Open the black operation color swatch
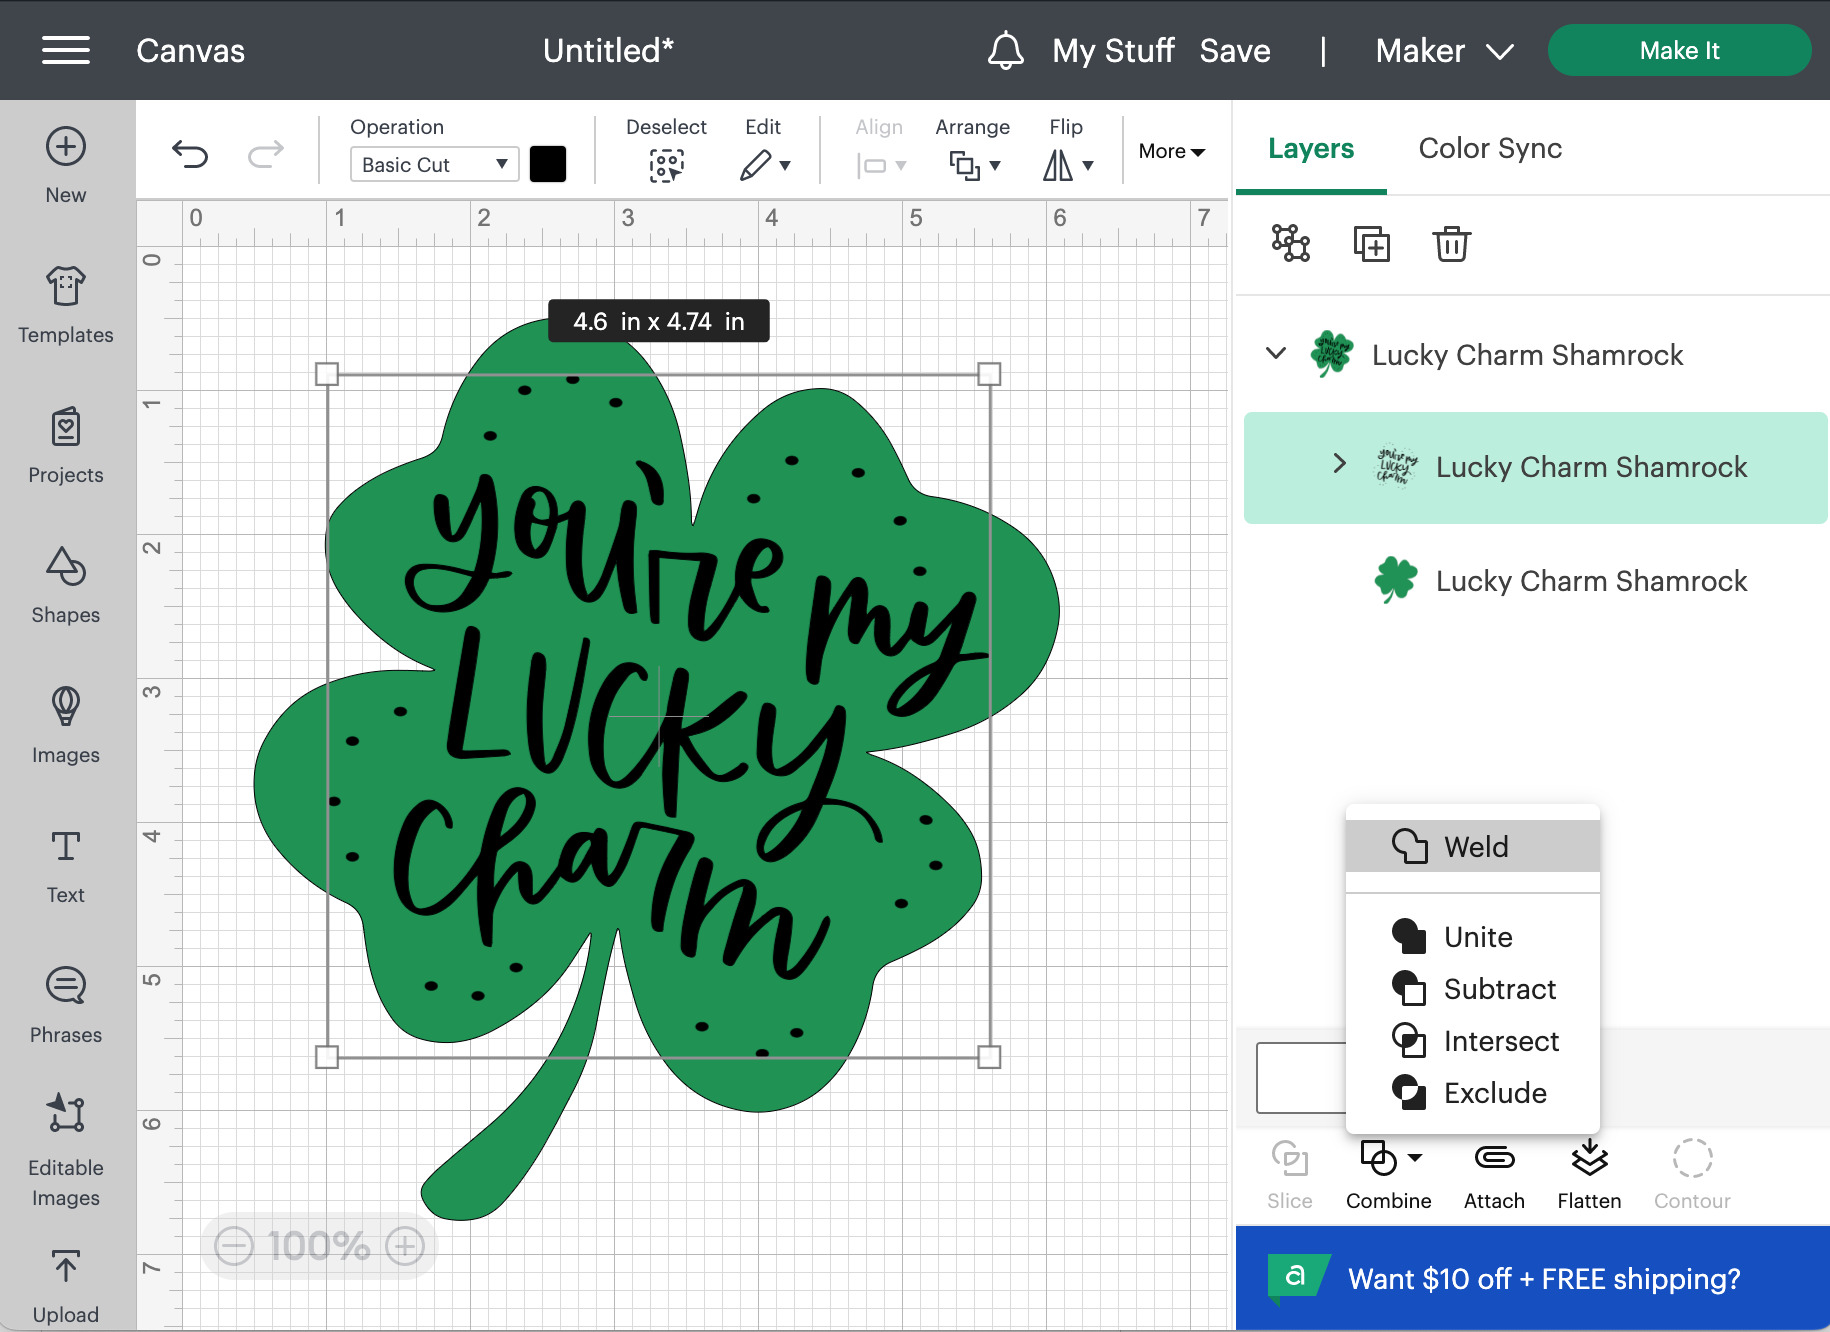Image resolution: width=1830 pixels, height=1332 pixels. [x=548, y=164]
